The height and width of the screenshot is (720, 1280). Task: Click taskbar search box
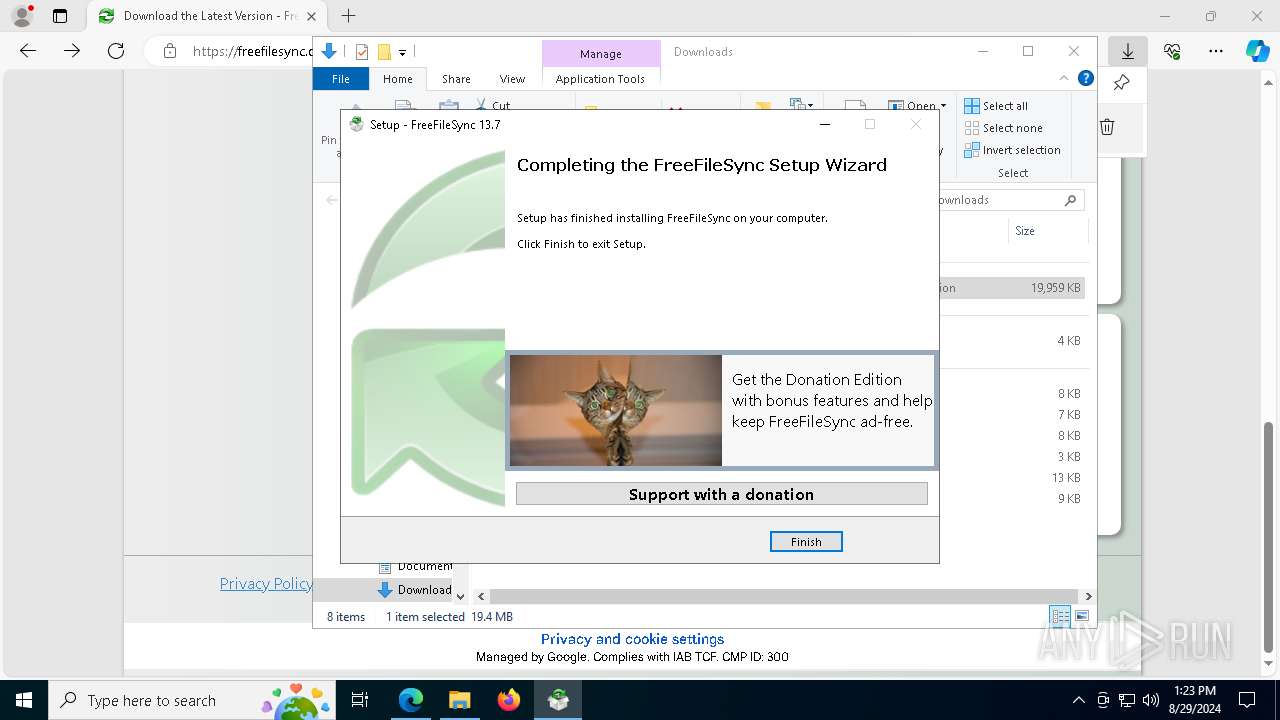193,700
